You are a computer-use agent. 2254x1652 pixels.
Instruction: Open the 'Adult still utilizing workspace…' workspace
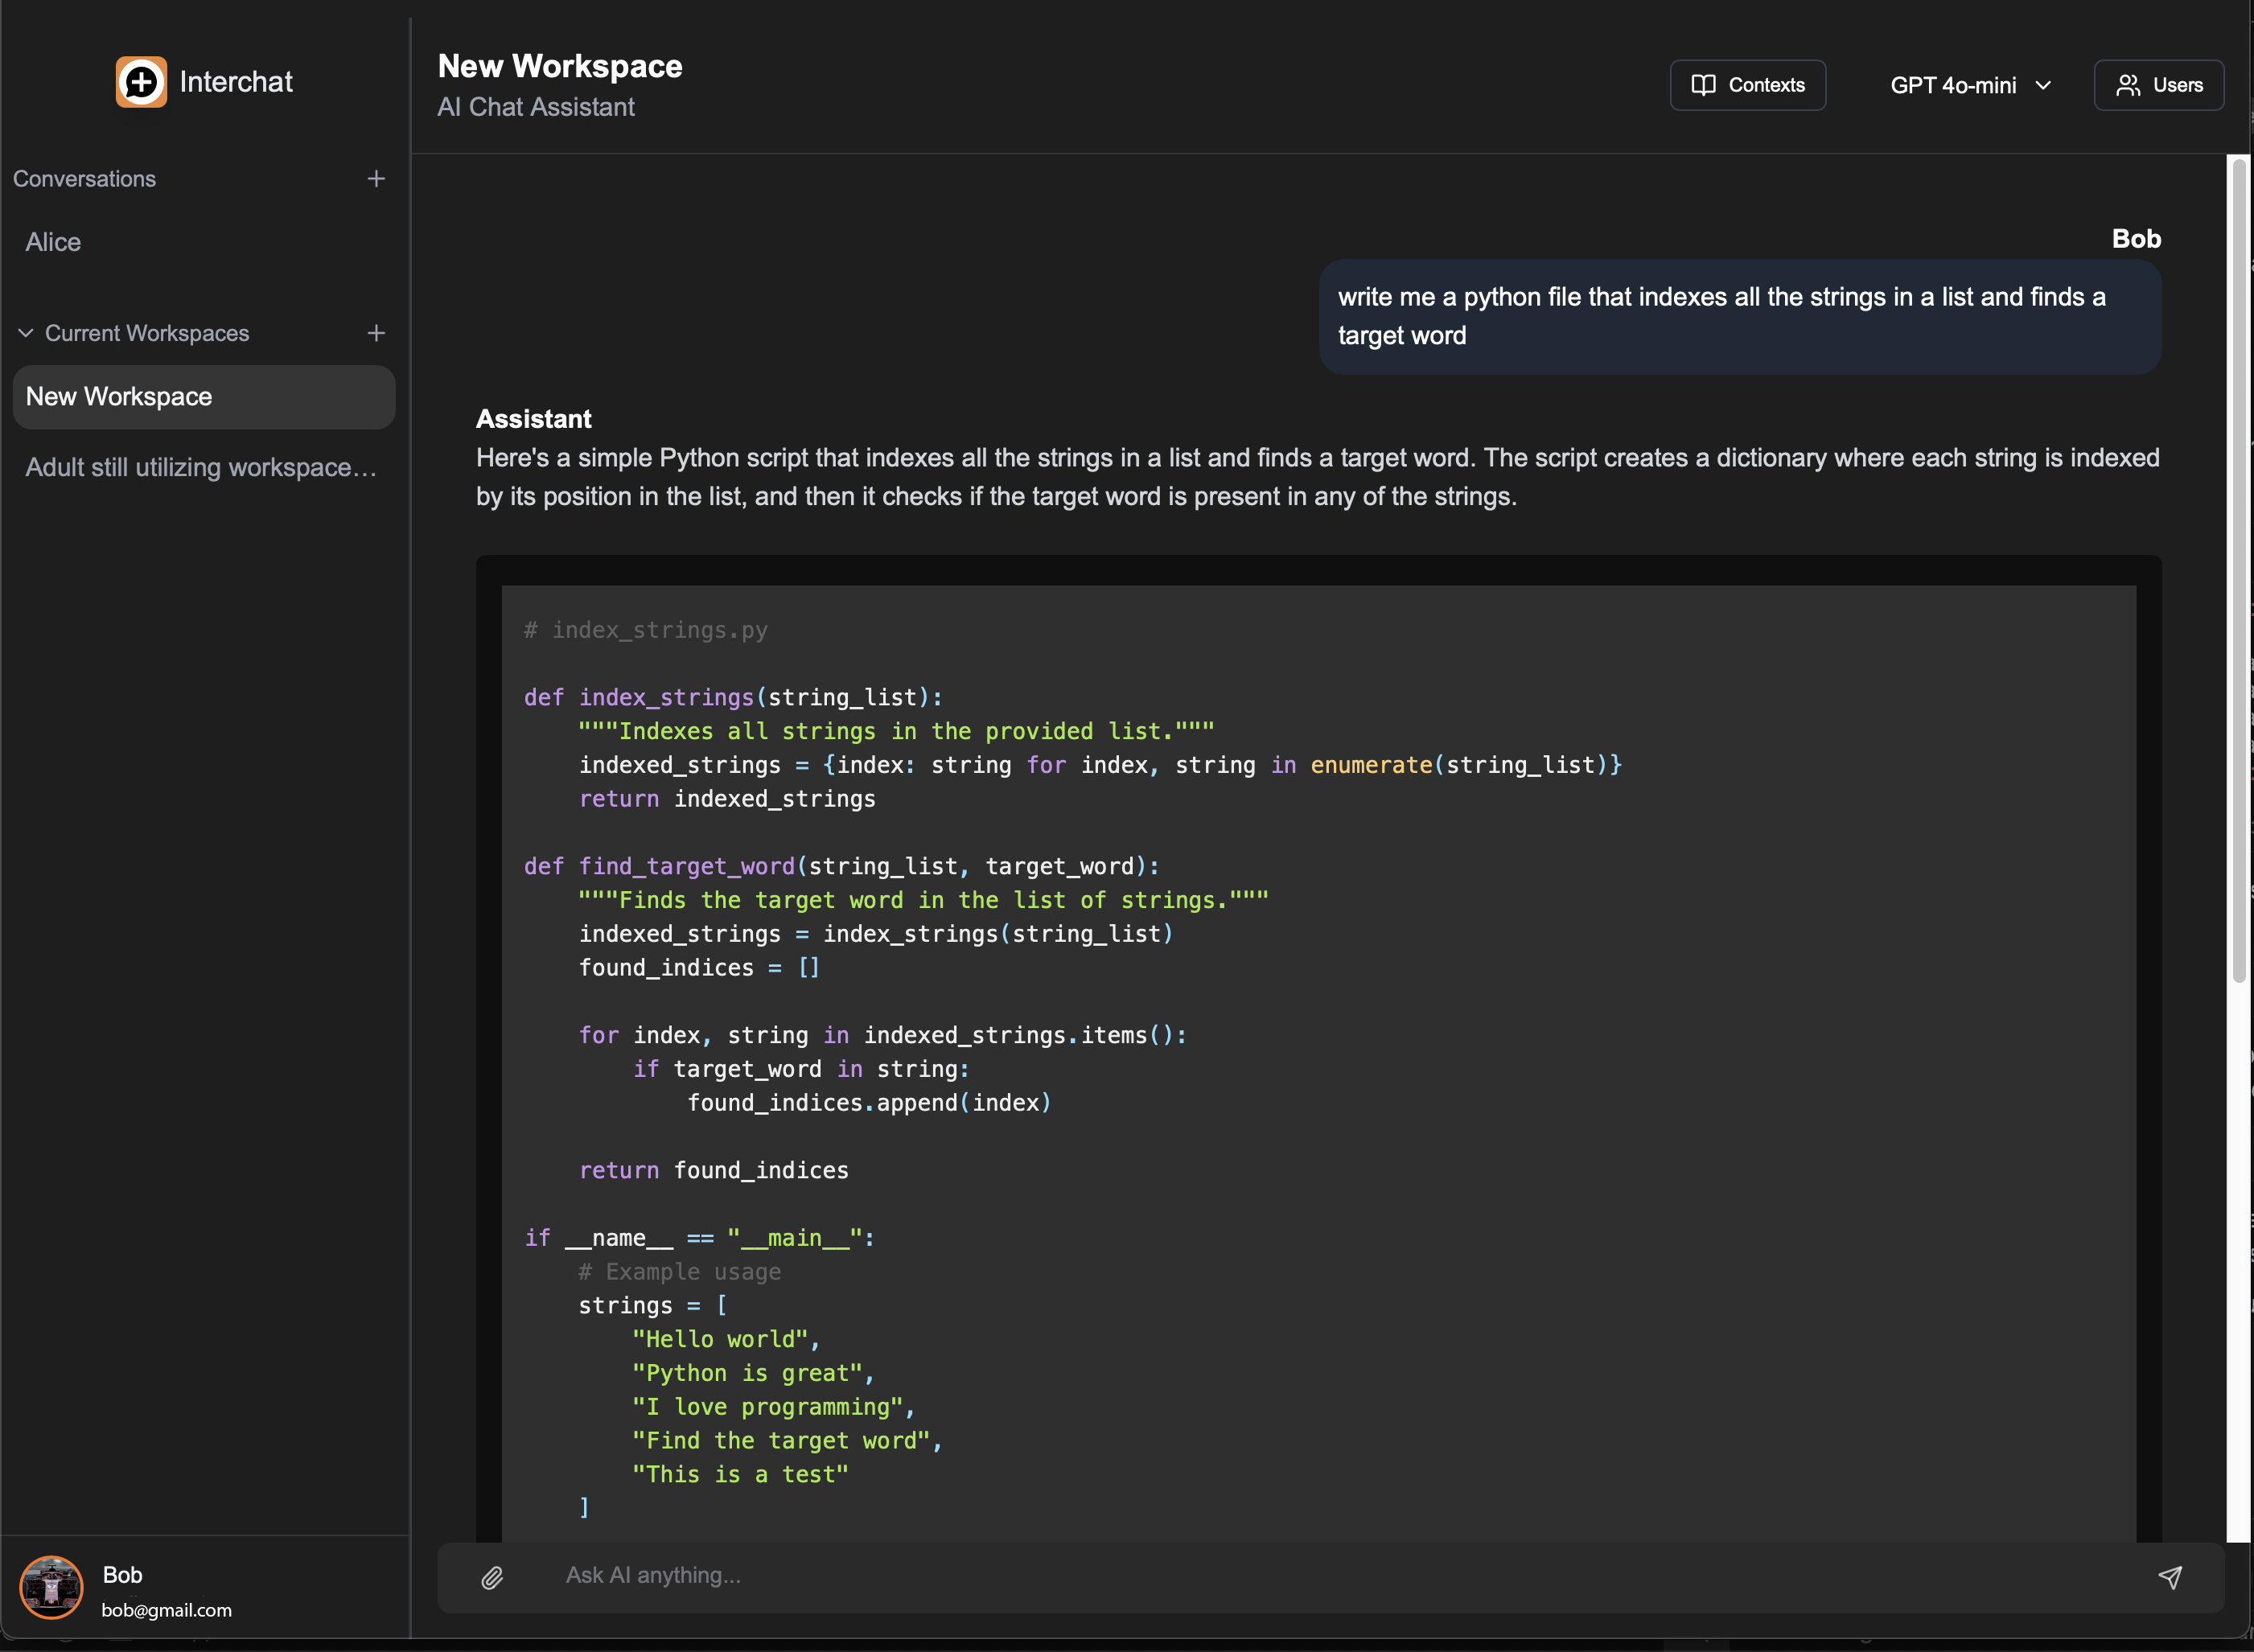click(x=204, y=467)
